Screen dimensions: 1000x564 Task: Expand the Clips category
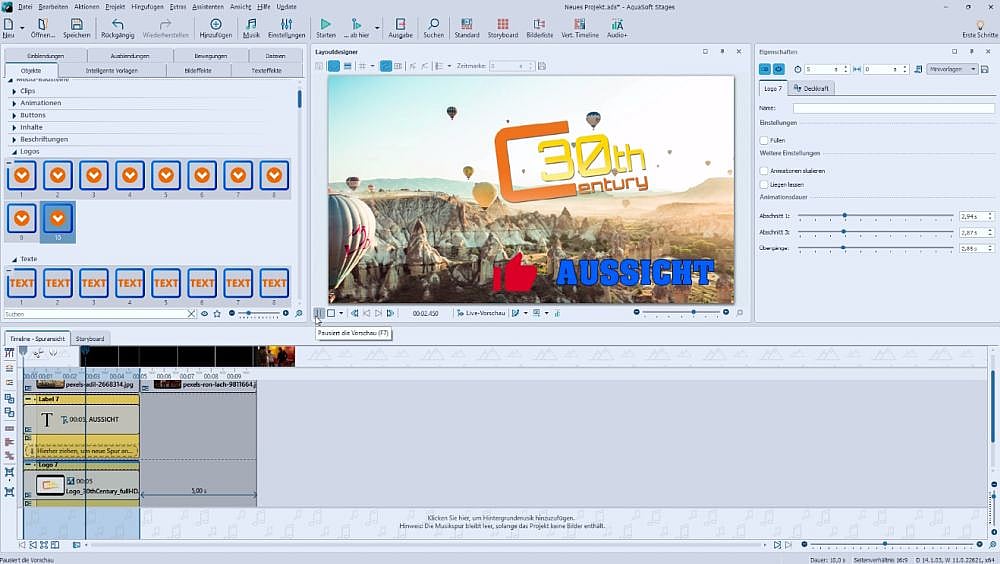pos(15,91)
